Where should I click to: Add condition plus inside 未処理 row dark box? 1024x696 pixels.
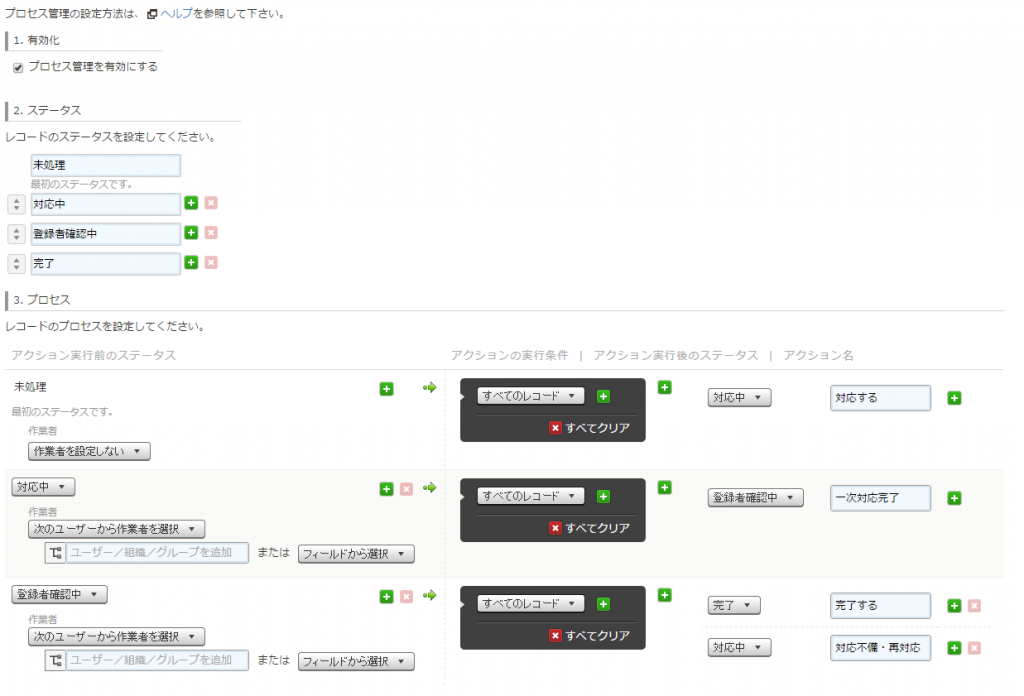[x=603, y=396]
